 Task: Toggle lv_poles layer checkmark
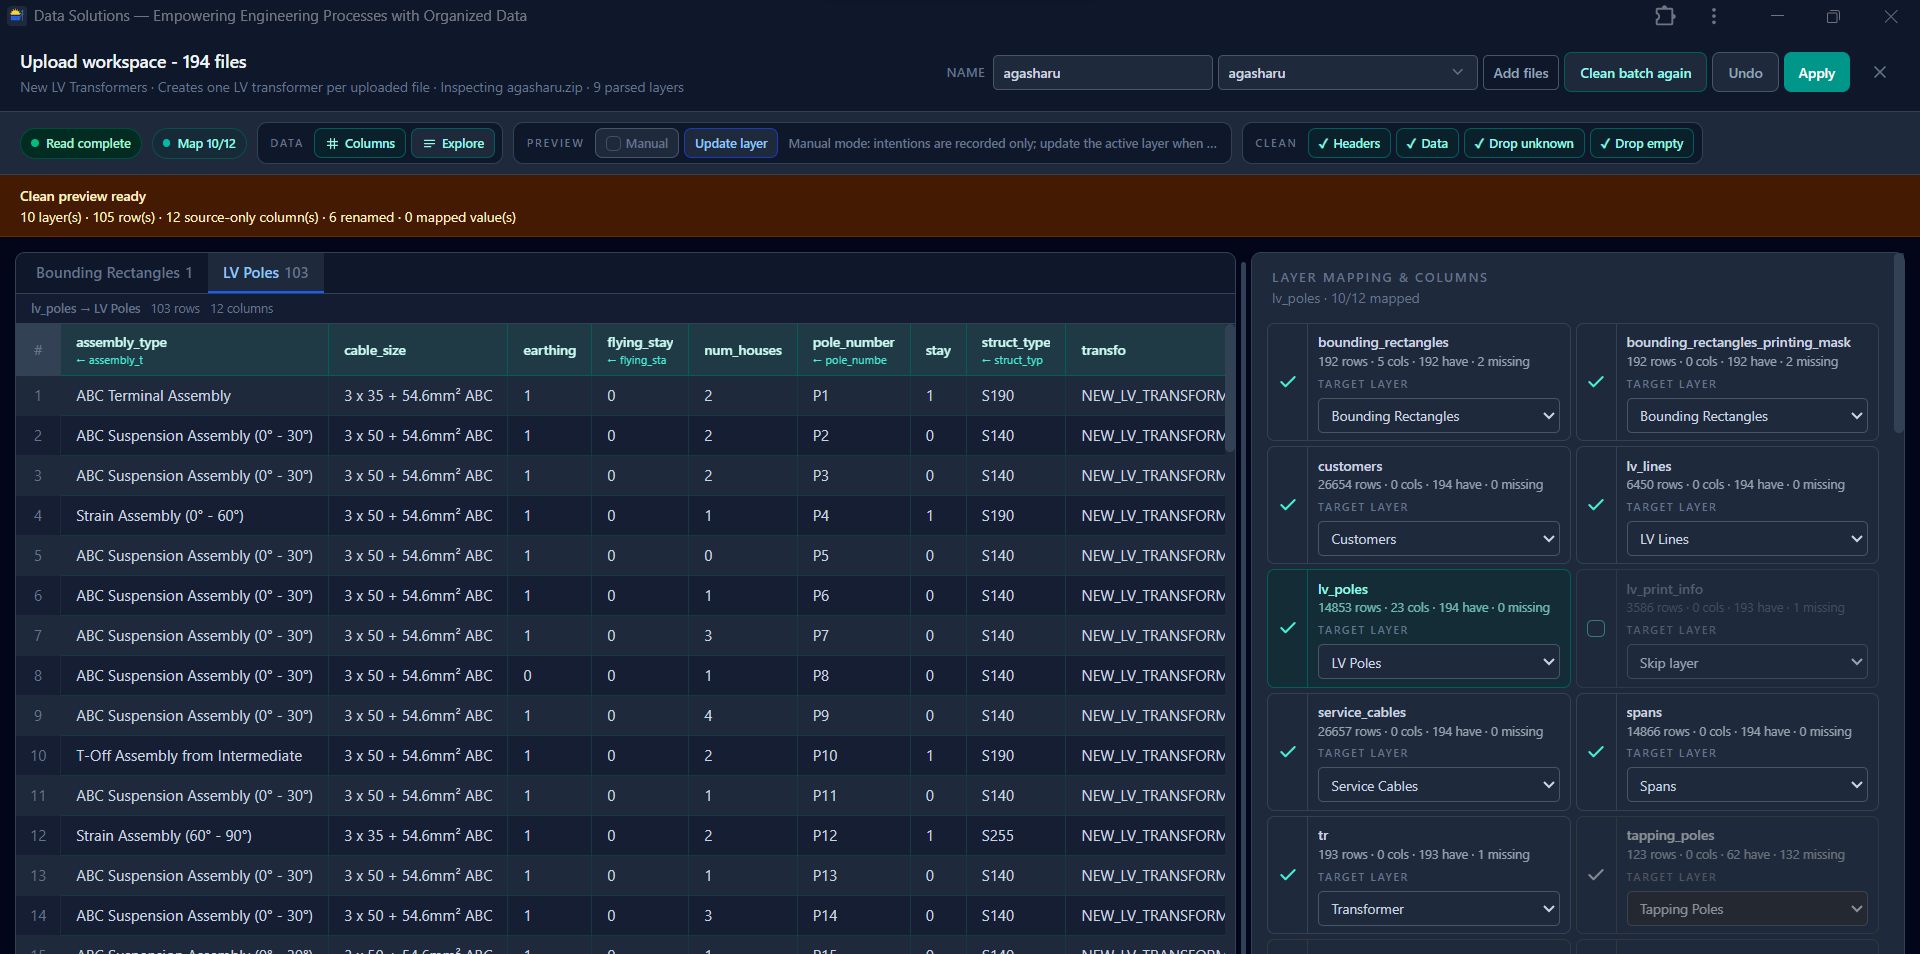tap(1288, 628)
